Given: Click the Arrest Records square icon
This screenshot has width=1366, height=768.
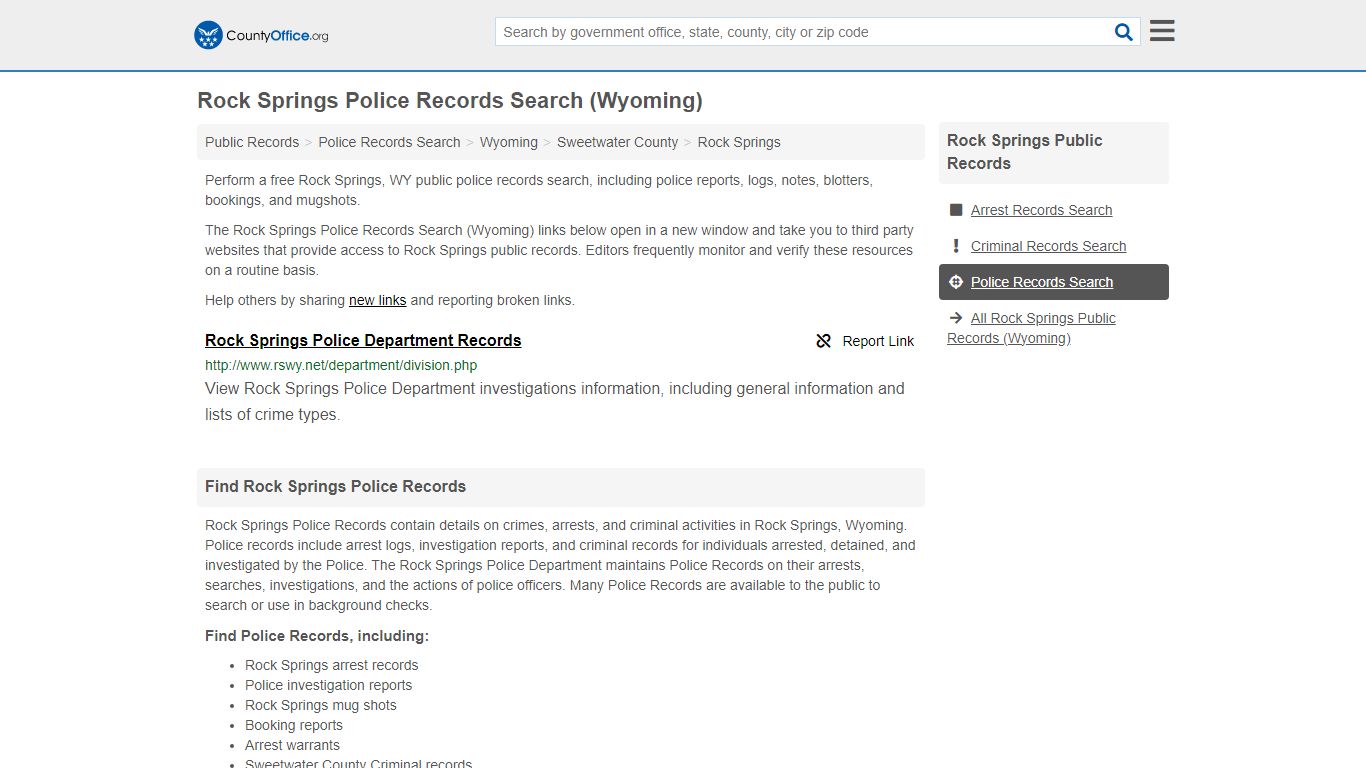Looking at the screenshot, I should coord(956,210).
